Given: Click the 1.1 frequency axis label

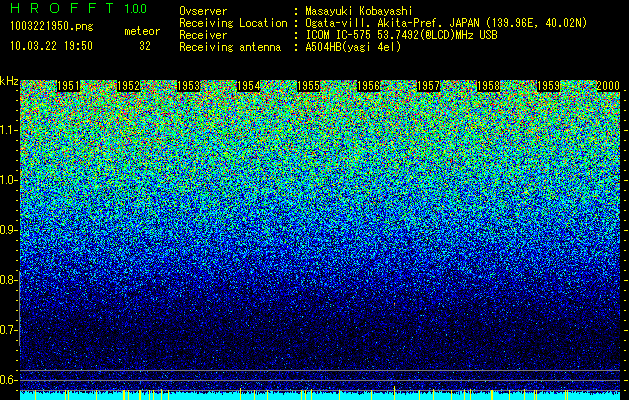Looking at the screenshot, I should tap(8, 130).
